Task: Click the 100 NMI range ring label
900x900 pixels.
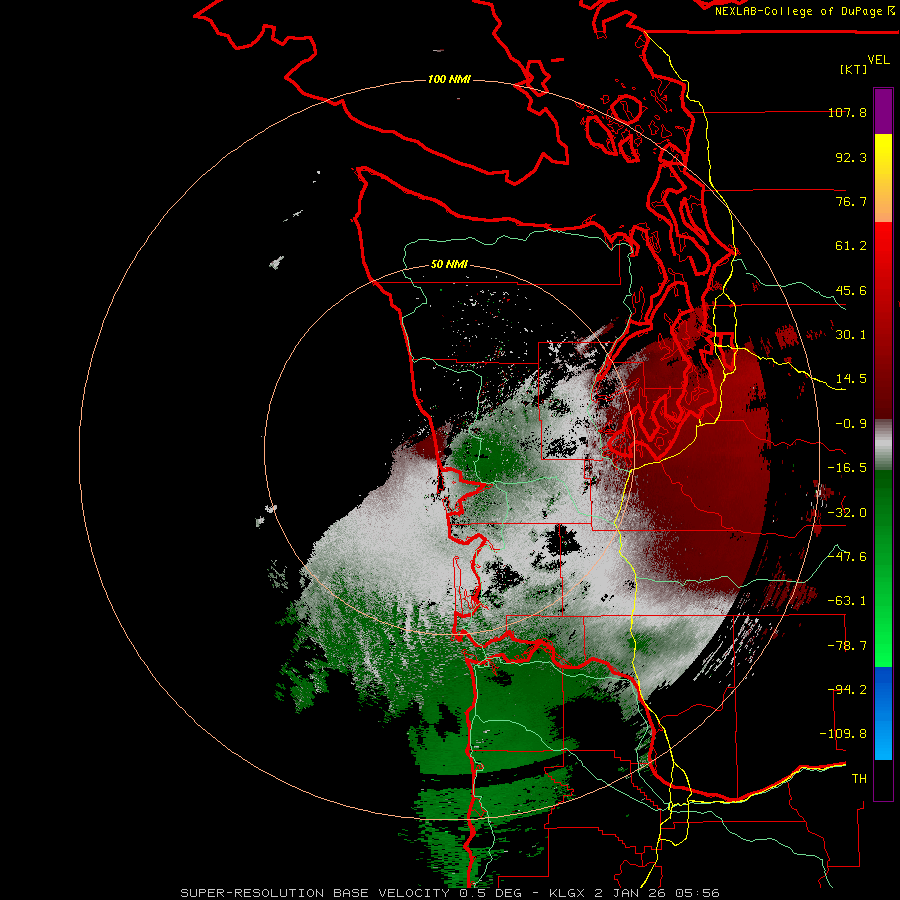Action: [x=449, y=79]
